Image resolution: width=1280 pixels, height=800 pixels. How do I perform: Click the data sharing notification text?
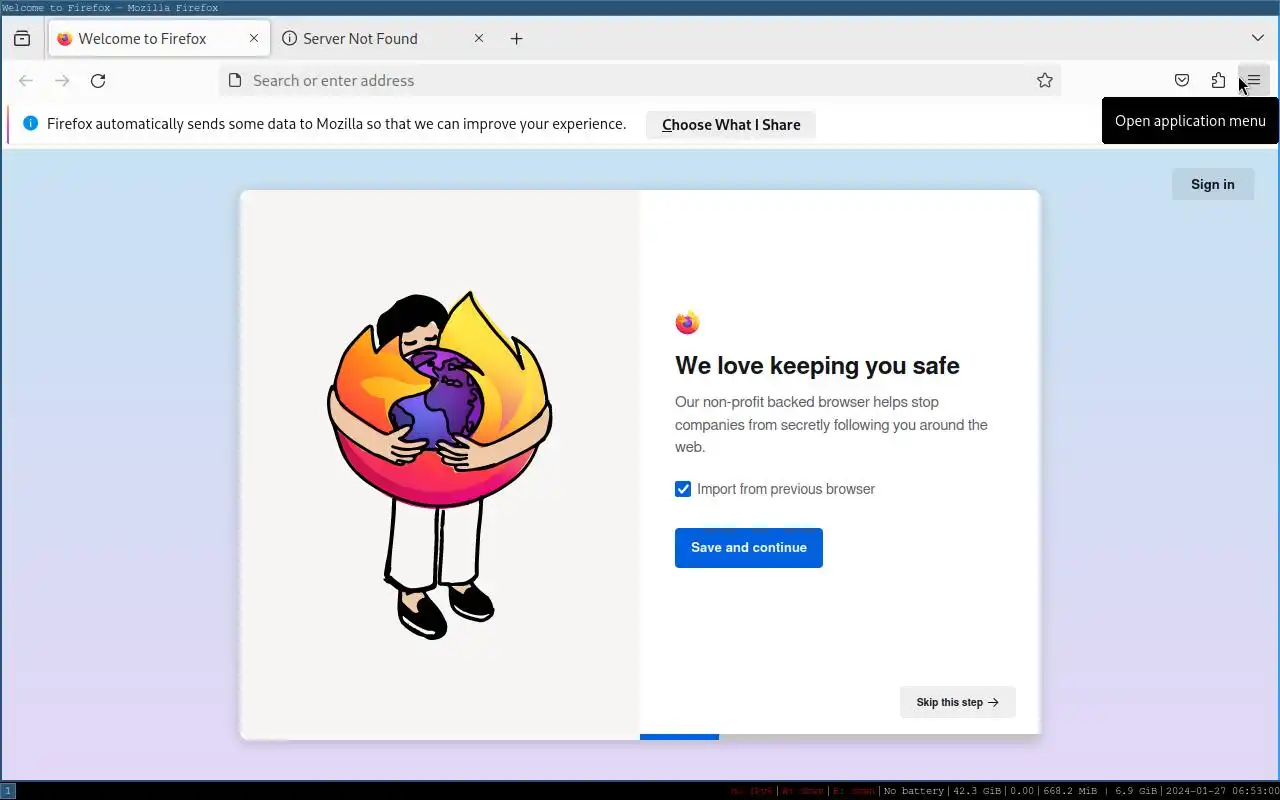tap(336, 124)
